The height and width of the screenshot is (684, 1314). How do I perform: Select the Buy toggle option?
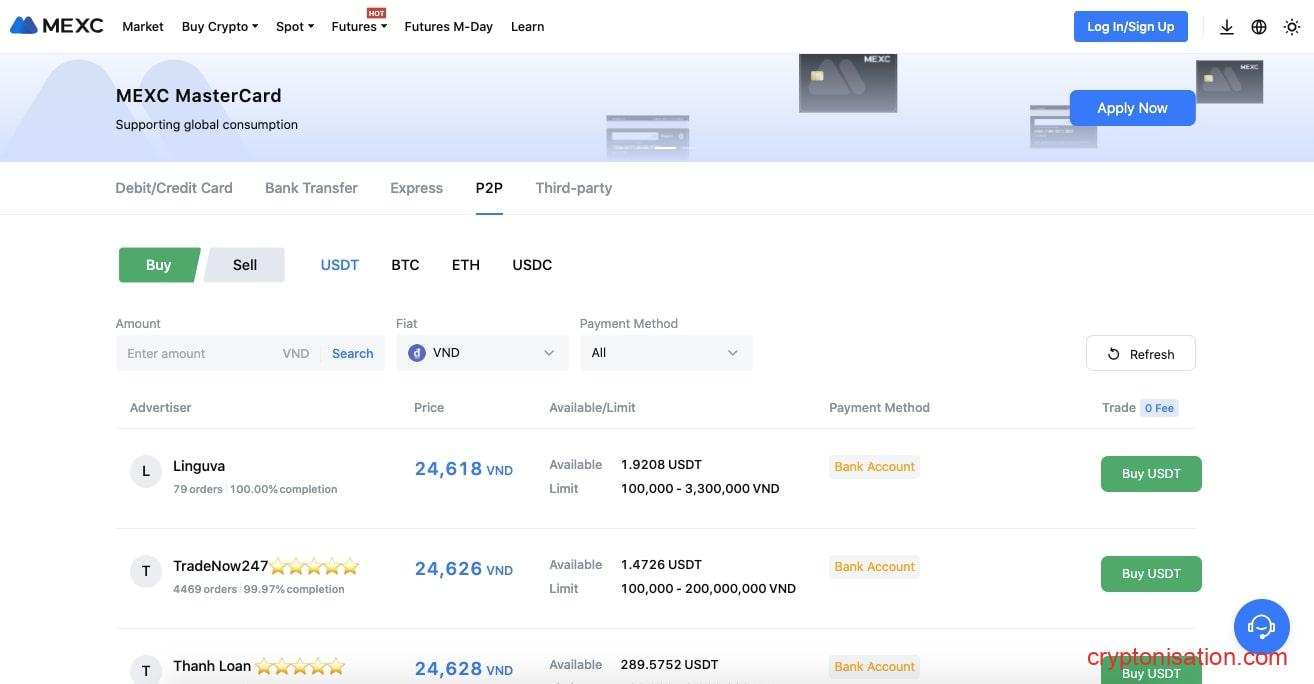(x=158, y=264)
